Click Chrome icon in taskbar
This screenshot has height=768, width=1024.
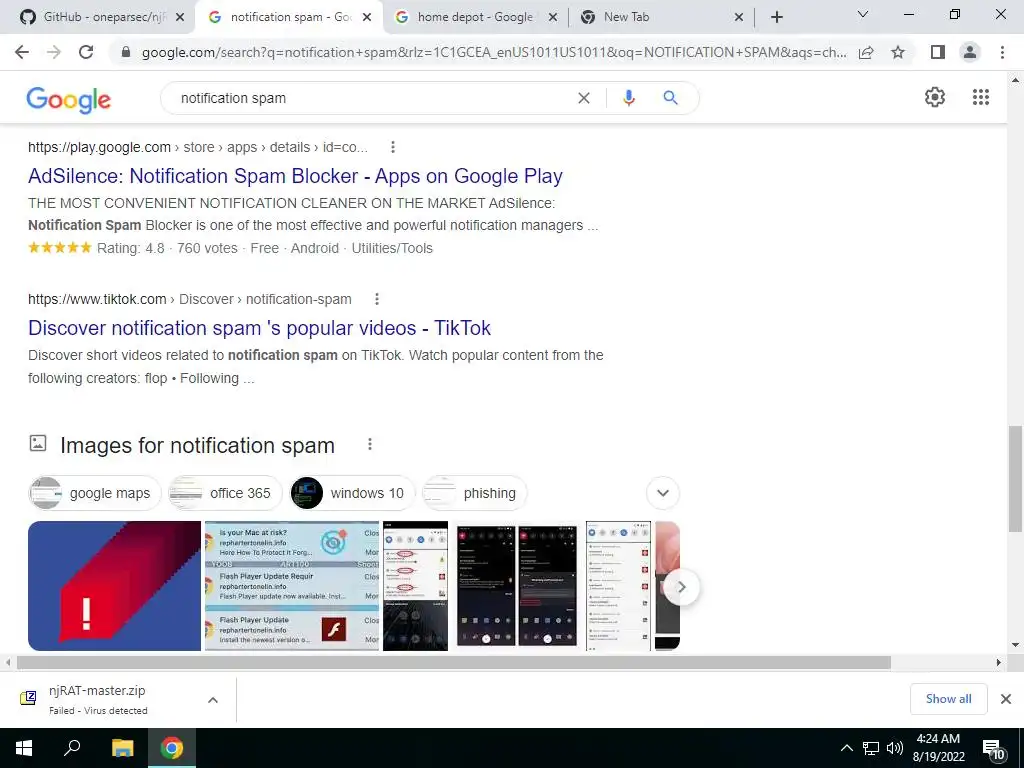coord(172,748)
